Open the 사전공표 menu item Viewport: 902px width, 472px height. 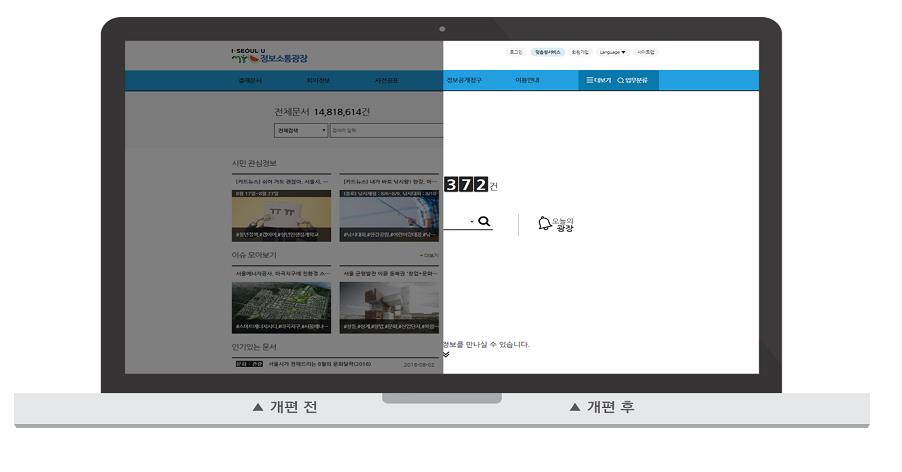pyautogui.click(x=387, y=80)
